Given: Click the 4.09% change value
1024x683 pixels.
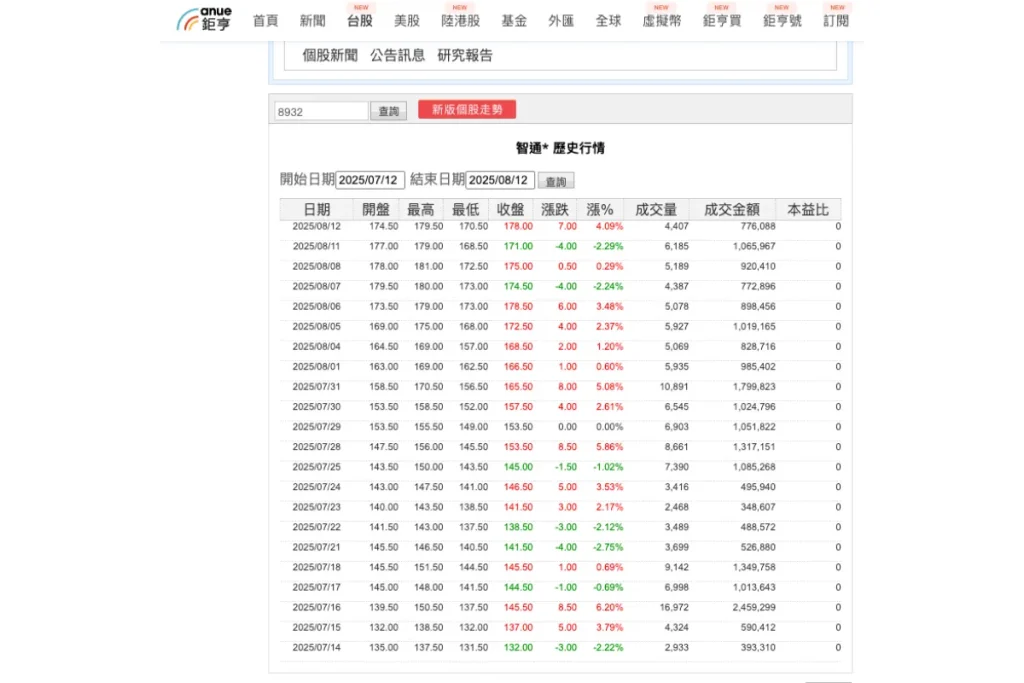Looking at the screenshot, I should coord(609,227).
